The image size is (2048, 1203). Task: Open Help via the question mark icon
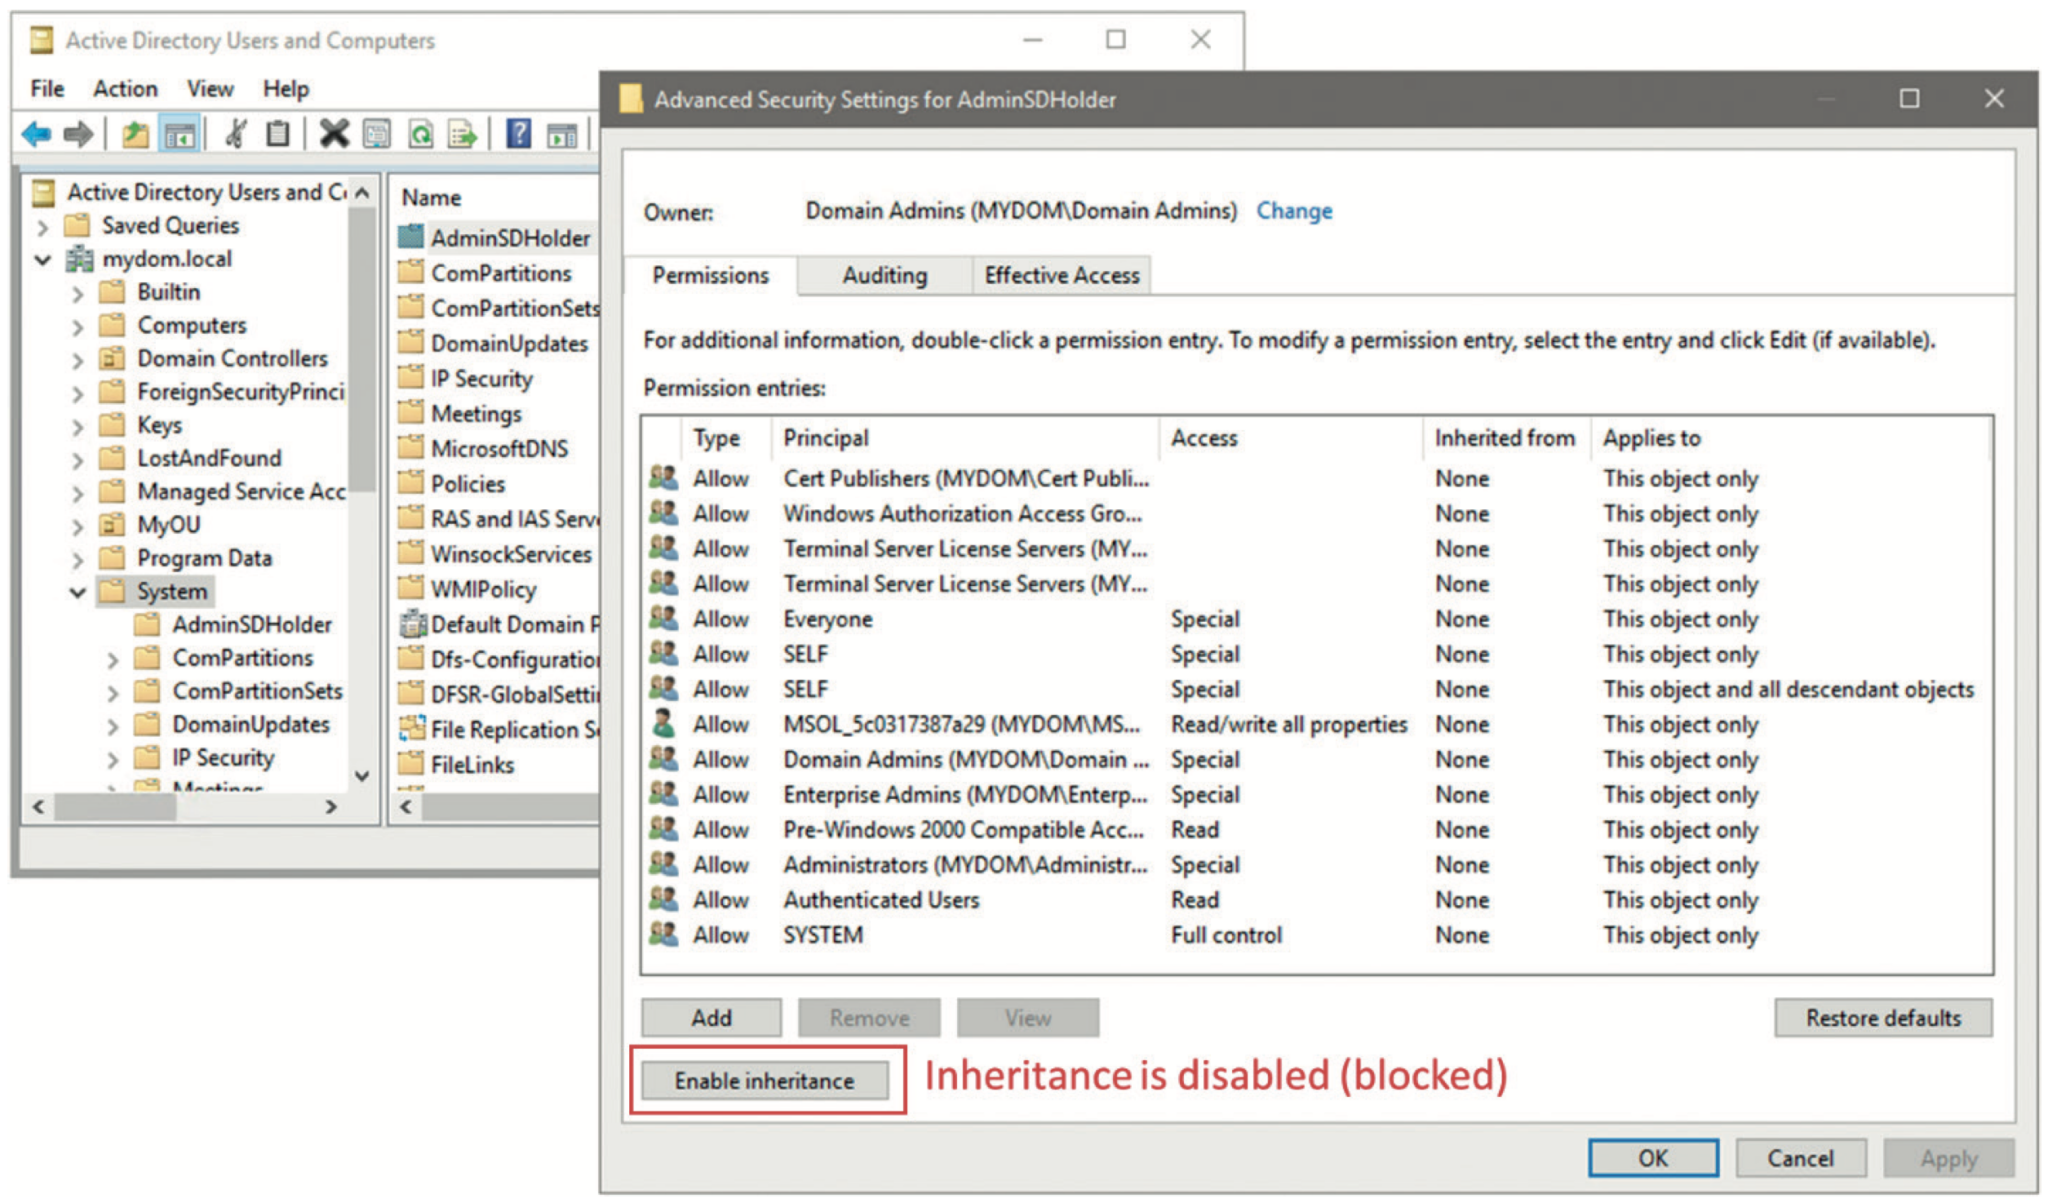[518, 133]
